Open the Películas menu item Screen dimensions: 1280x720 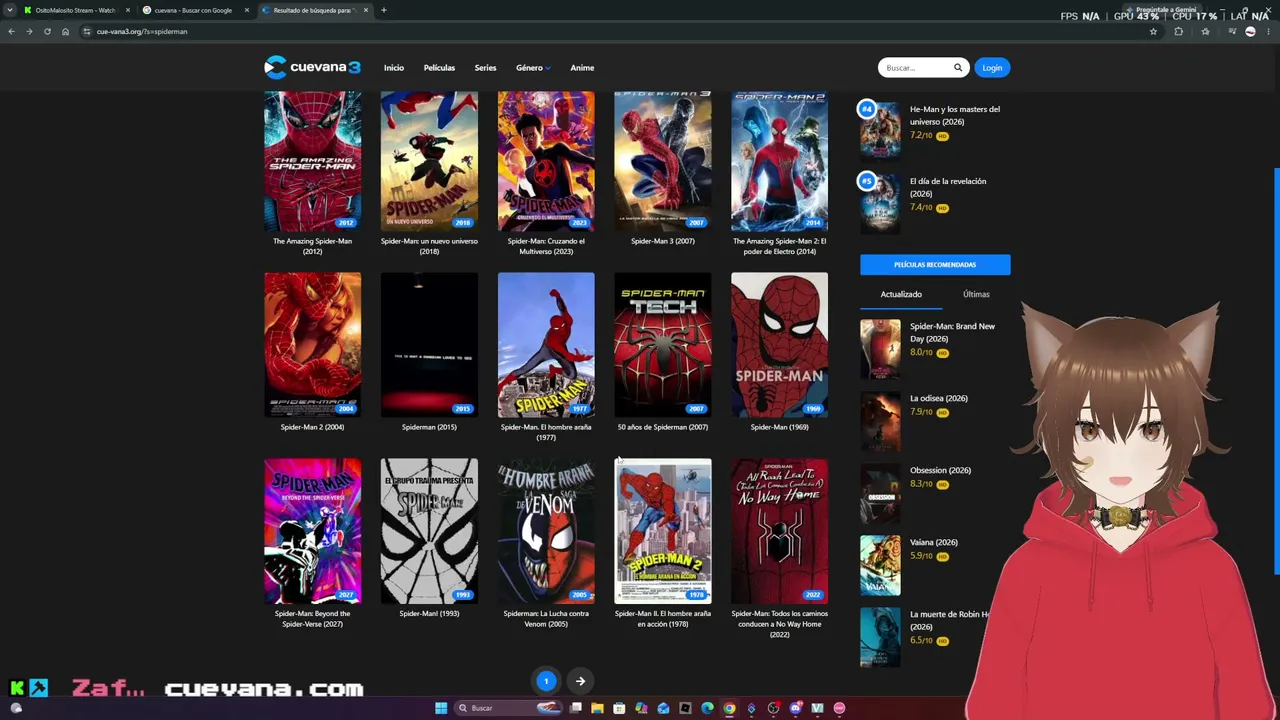click(439, 68)
